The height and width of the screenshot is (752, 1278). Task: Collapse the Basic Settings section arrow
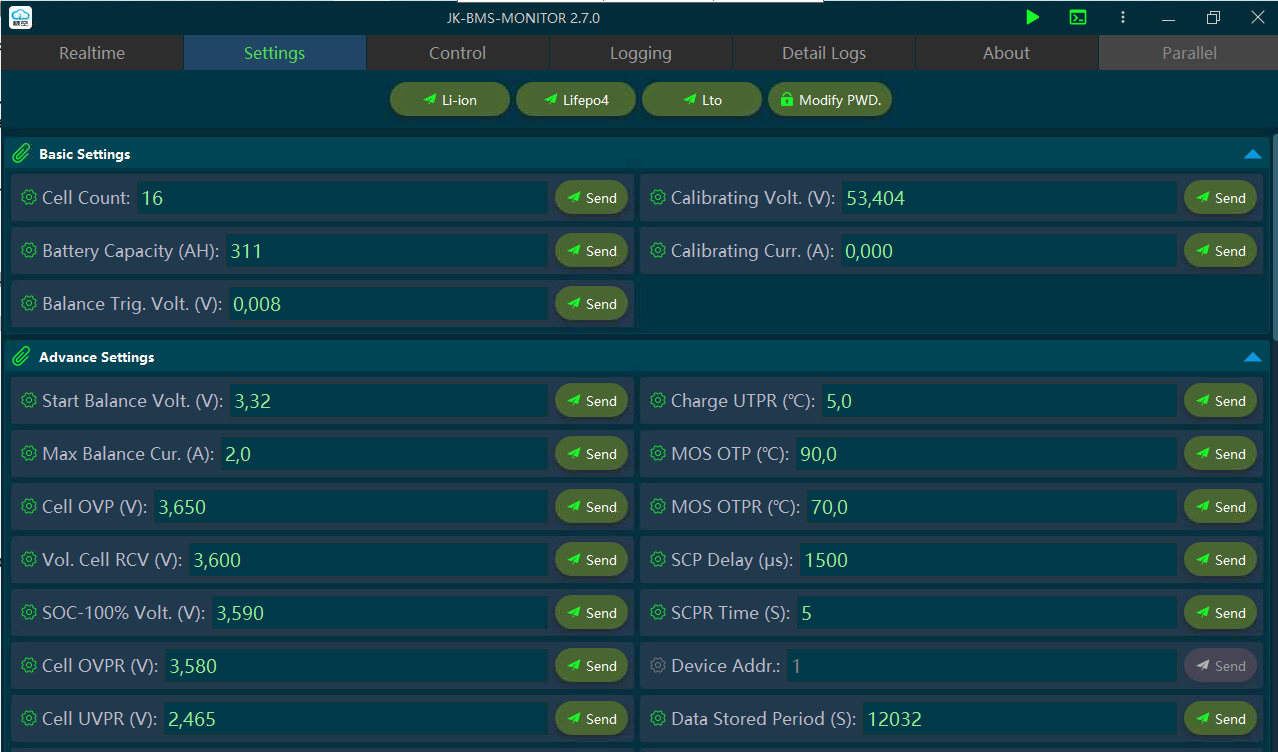coord(1252,154)
